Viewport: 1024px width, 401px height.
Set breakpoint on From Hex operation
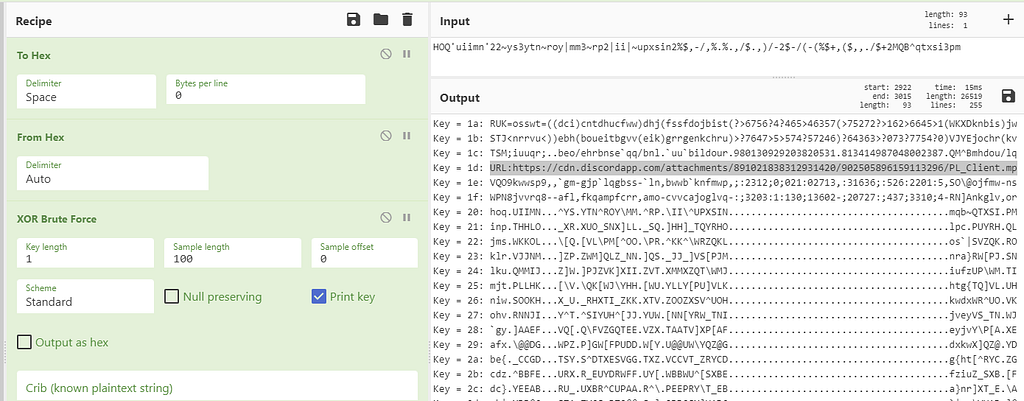[x=407, y=136]
